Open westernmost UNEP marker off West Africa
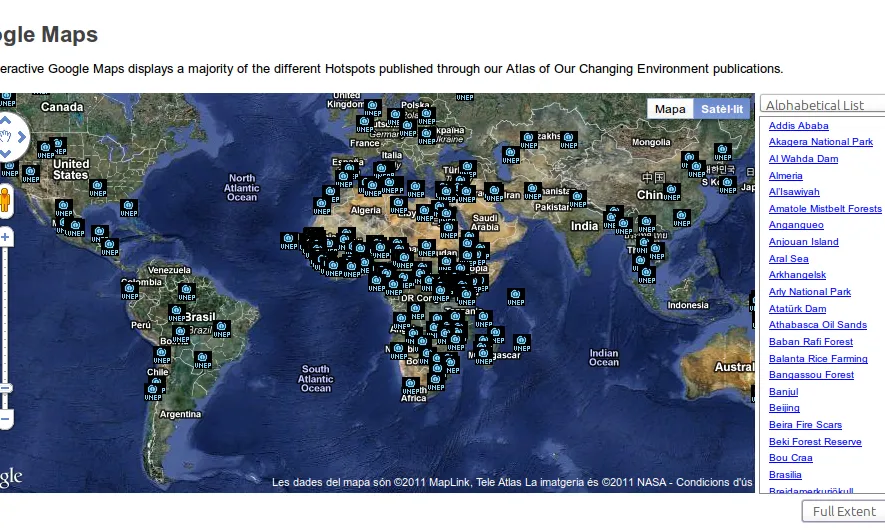885x531 pixels. (x=289, y=242)
